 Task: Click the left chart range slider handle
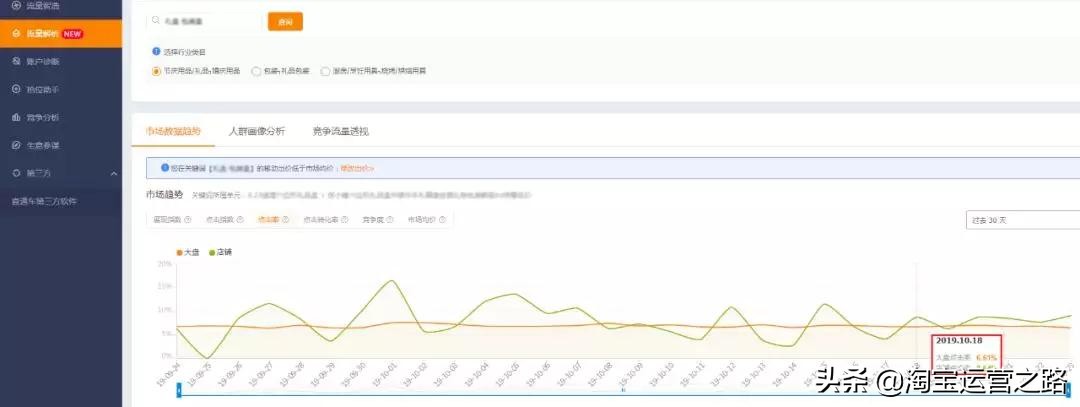pos(179,390)
